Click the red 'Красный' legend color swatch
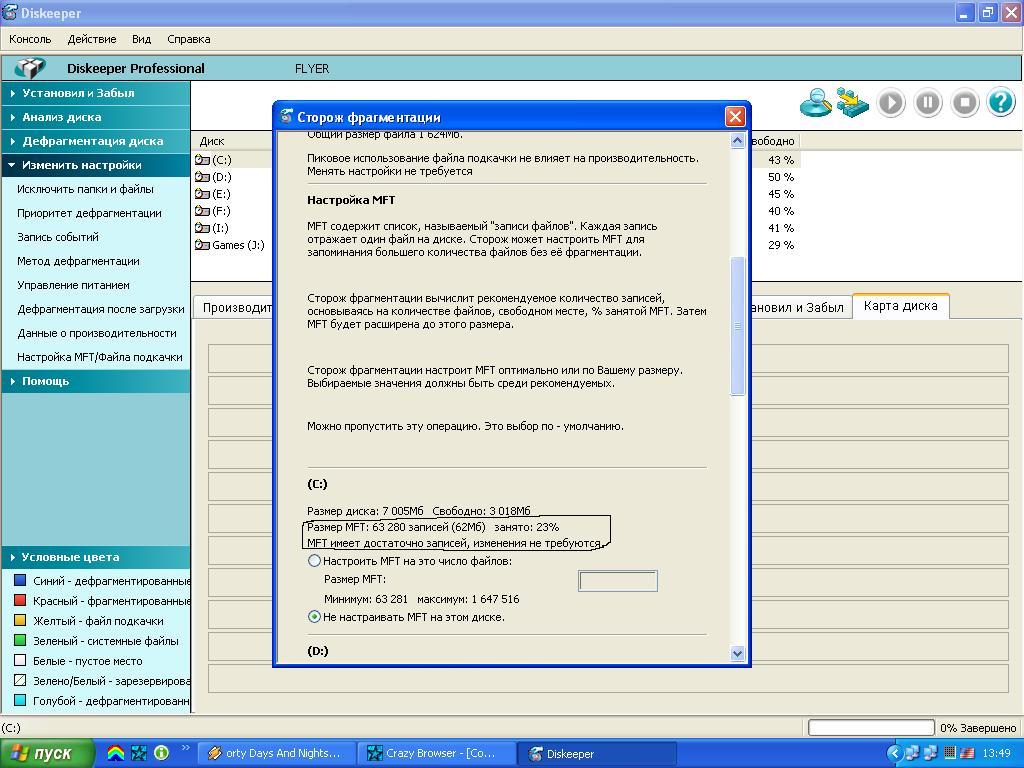 coord(20,601)
